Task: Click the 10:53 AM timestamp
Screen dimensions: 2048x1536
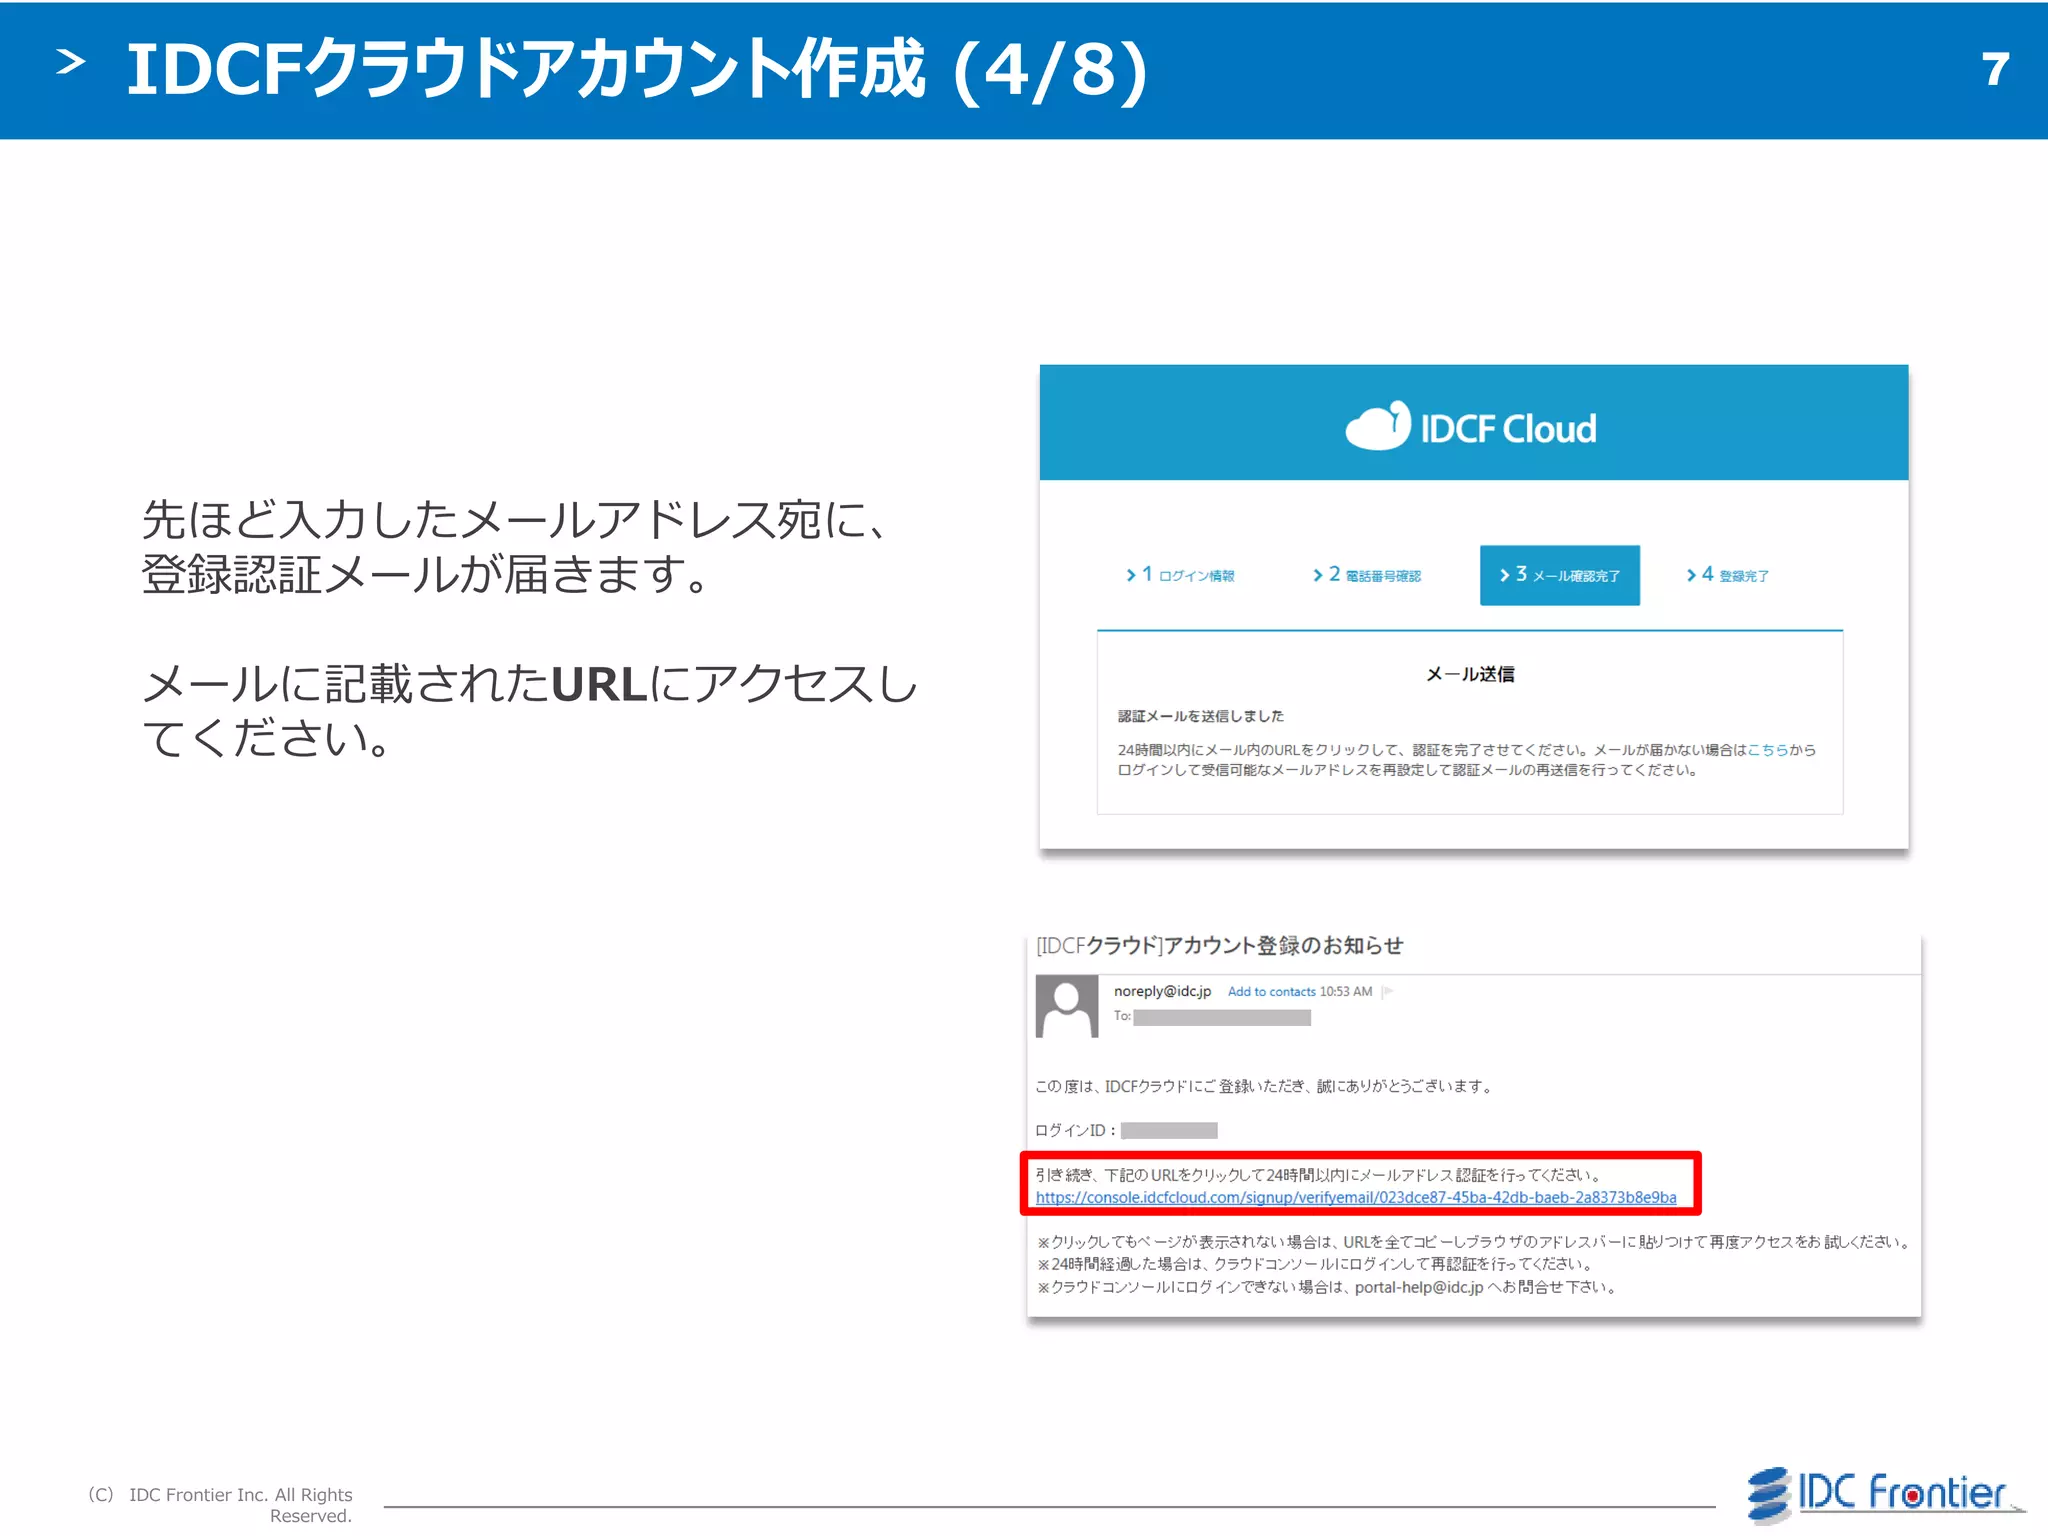Action: [x=1346, y=992]
